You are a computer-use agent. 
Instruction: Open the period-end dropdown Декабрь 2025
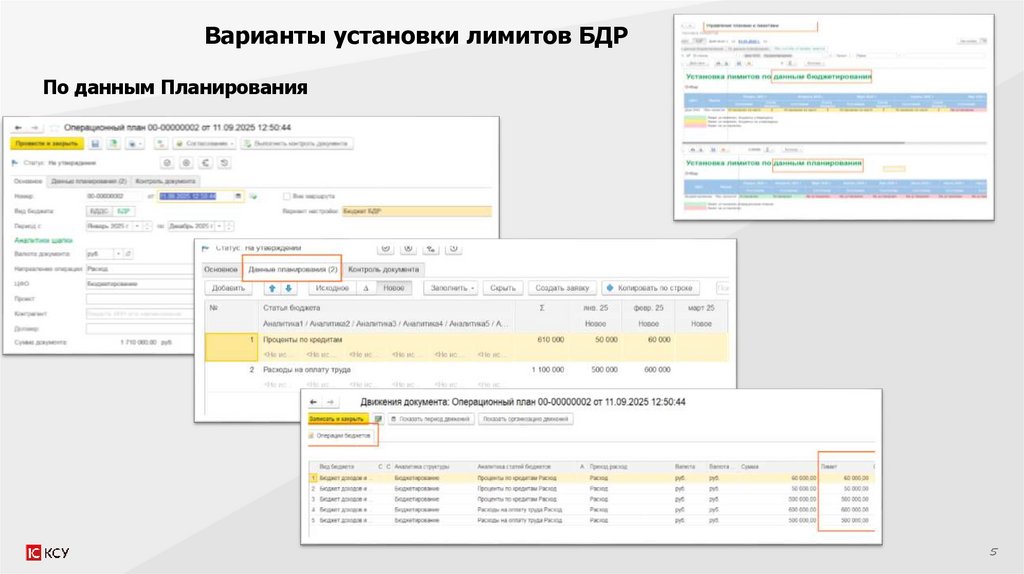219,226
